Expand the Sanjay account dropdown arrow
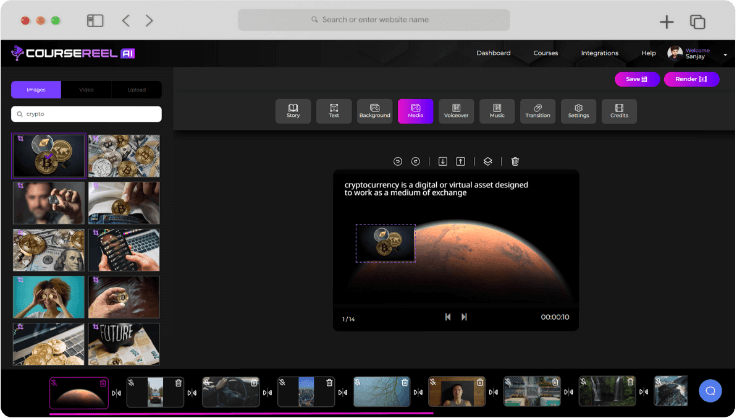The height and width of the screenshot is (418, 737). (x=725, y=55)
